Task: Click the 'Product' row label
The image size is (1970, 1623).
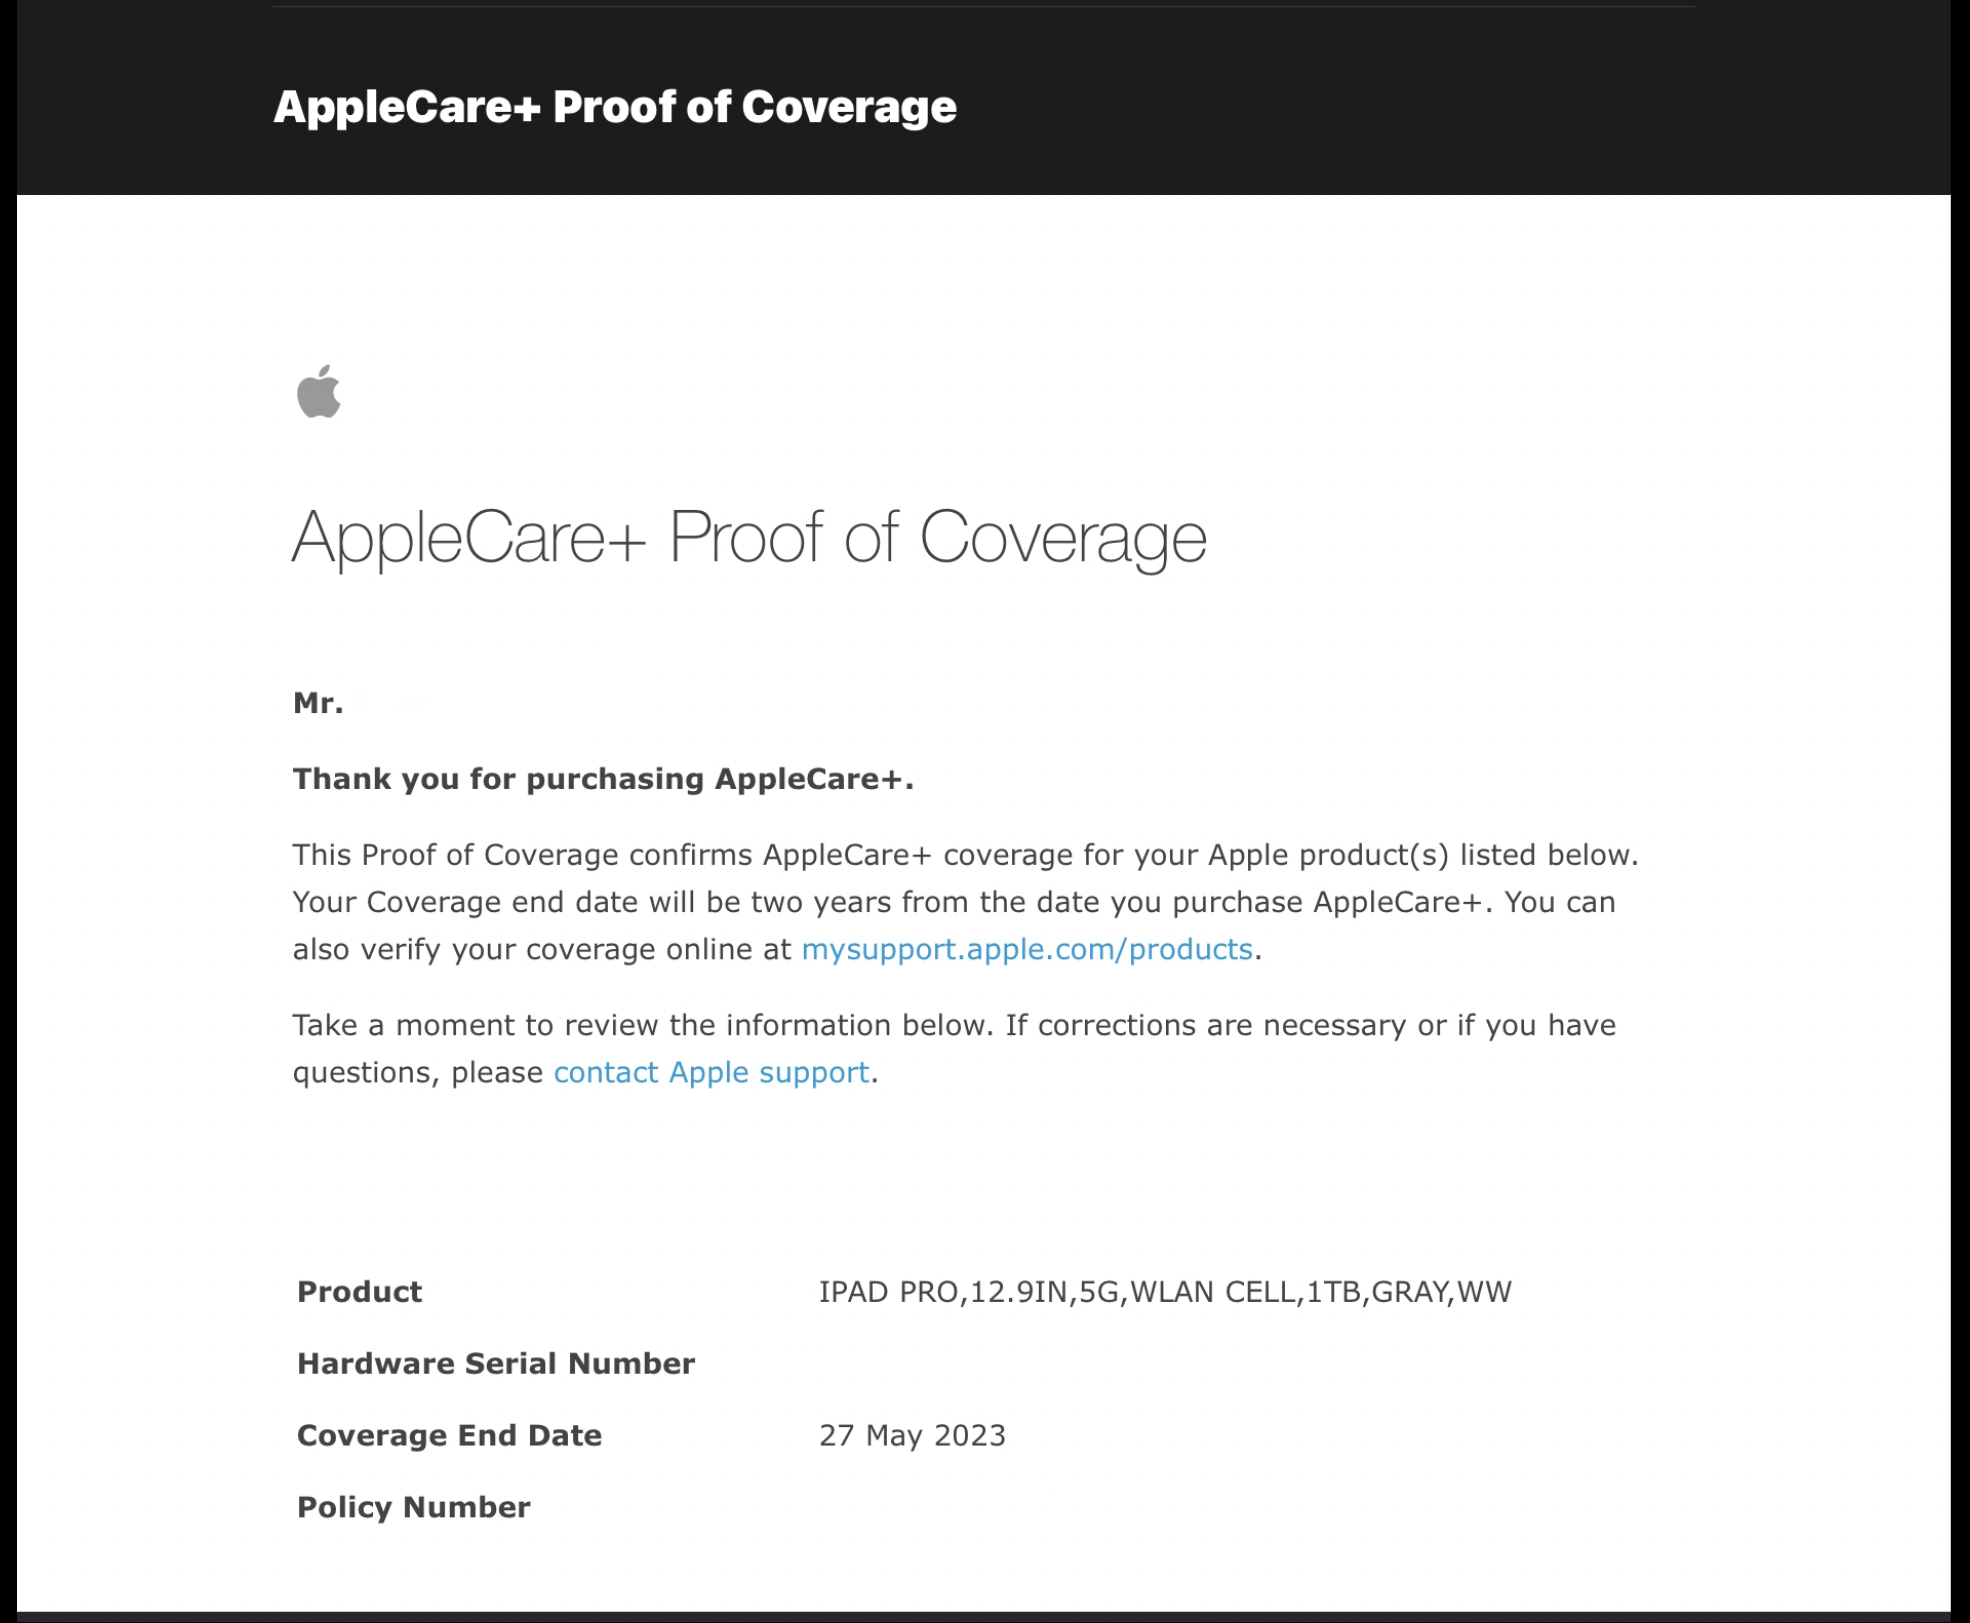Action: (x=360, y=1292)
